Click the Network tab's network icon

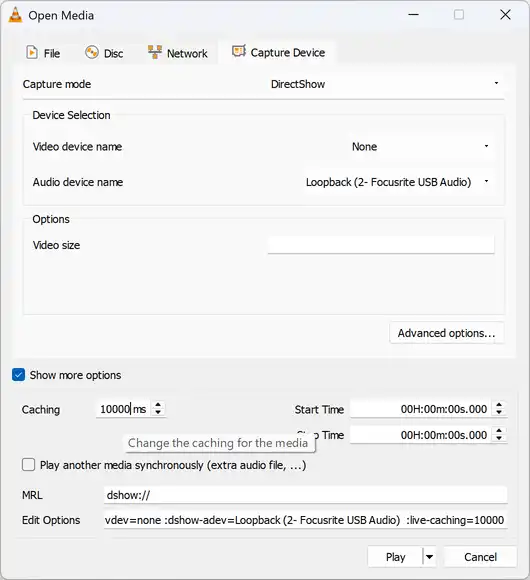pyautogui.click(x=155, y=52)
